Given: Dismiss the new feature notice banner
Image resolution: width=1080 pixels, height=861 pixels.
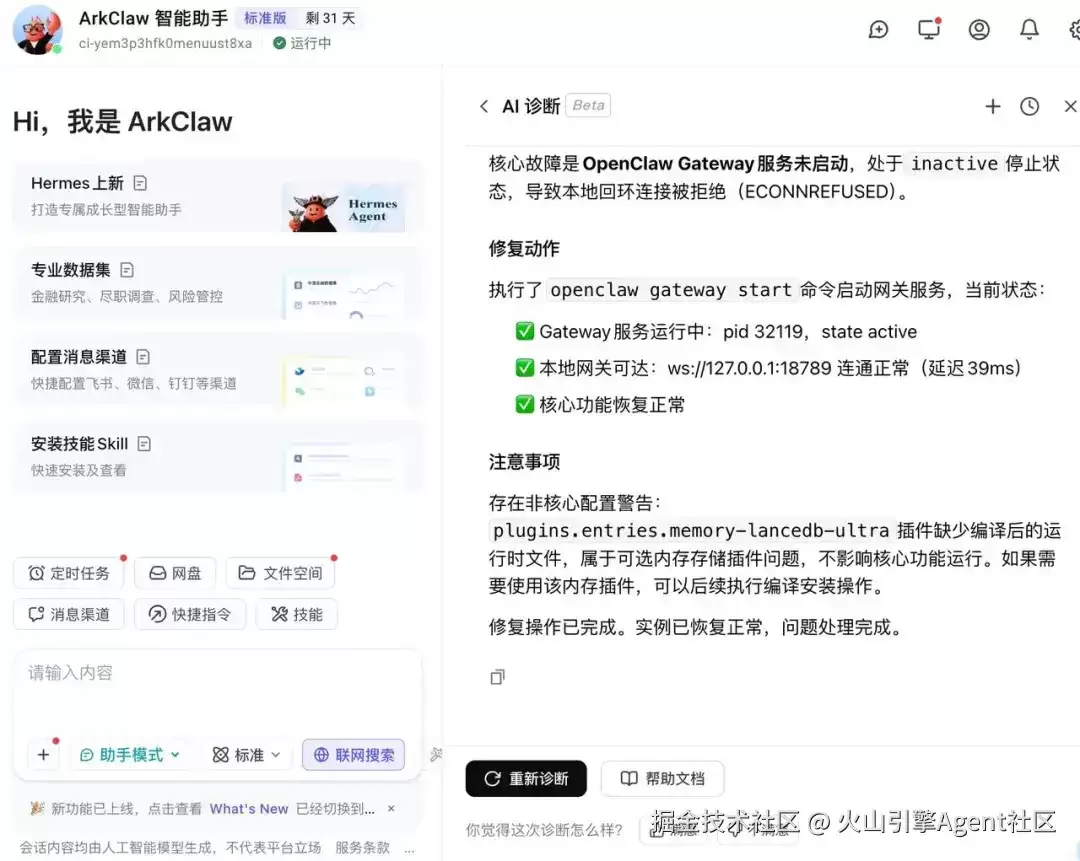Looking at the screenshot, I should click(391, 809).
